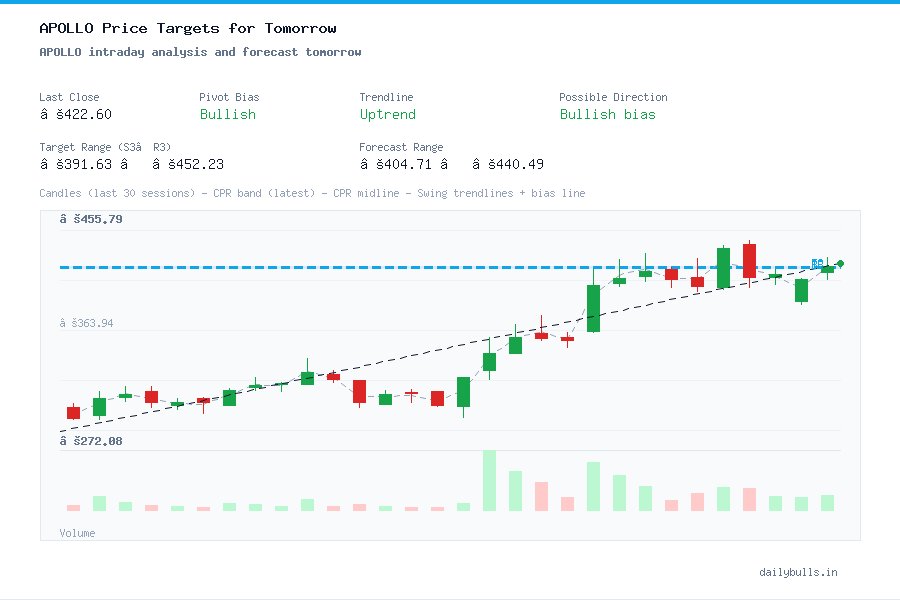Image resolution: width=900 pixels, height=600 pixels.
Task: Click the chart legend caption starting 'Candles (last 30 sessions)'
Action: [312, 193]
